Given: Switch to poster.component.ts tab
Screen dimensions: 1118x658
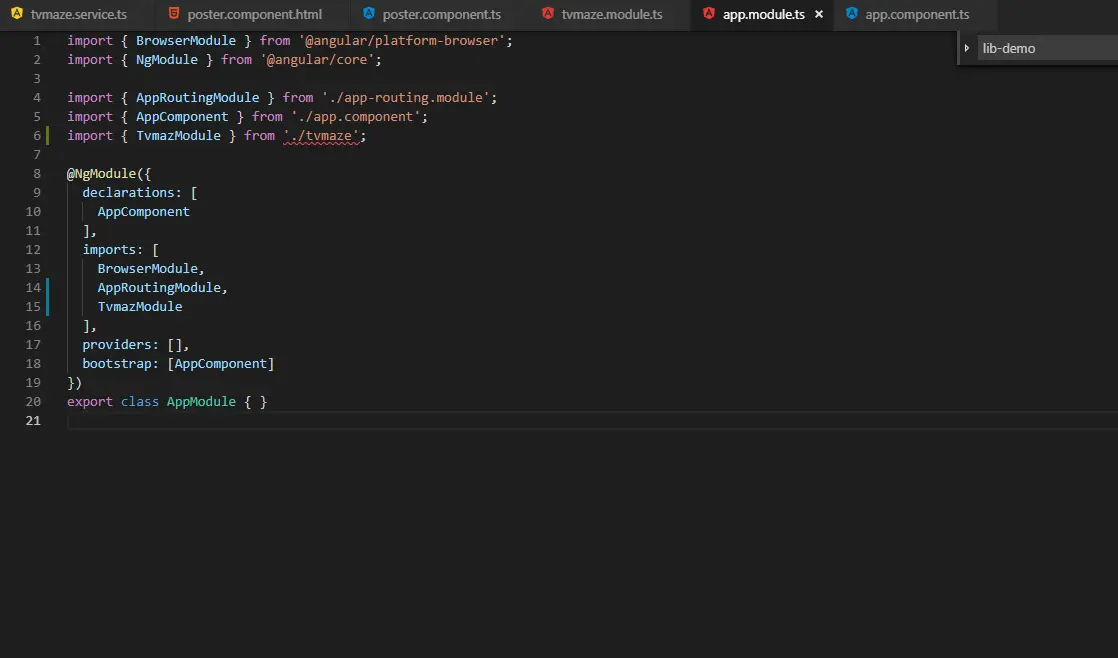Looking at the screenshot, I should point(431,14).
